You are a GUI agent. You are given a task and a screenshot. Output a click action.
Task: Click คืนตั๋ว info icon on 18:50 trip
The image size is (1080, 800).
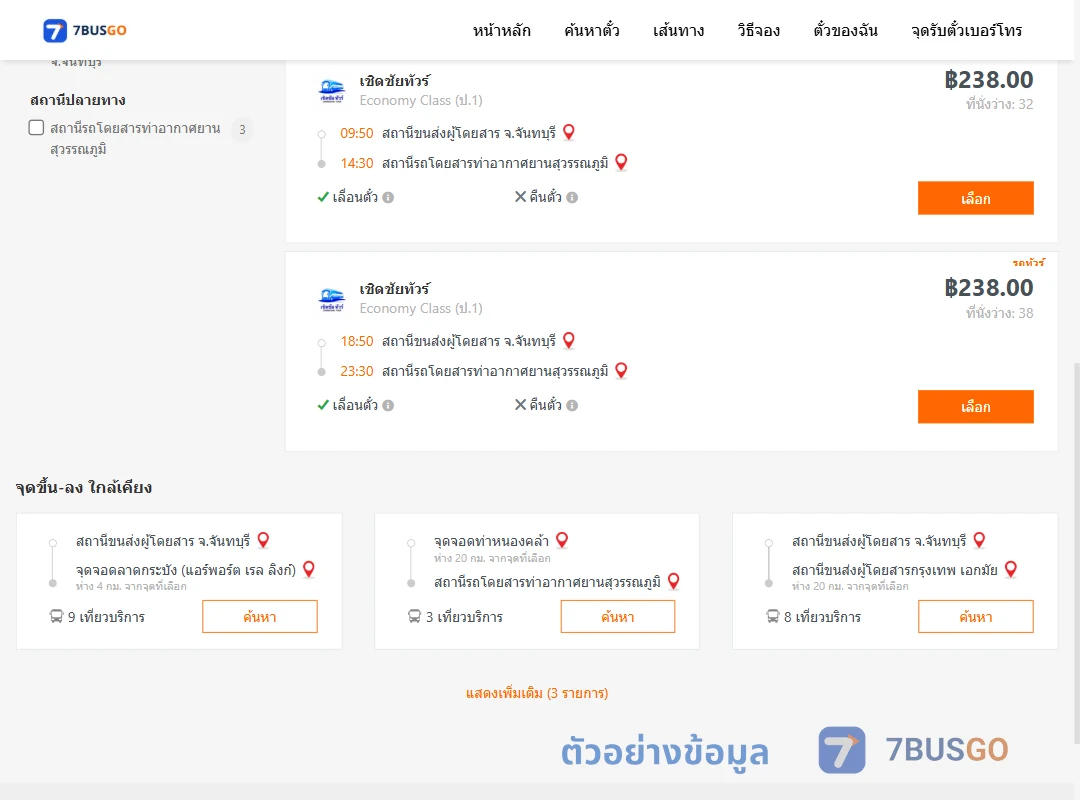(572, 406)
